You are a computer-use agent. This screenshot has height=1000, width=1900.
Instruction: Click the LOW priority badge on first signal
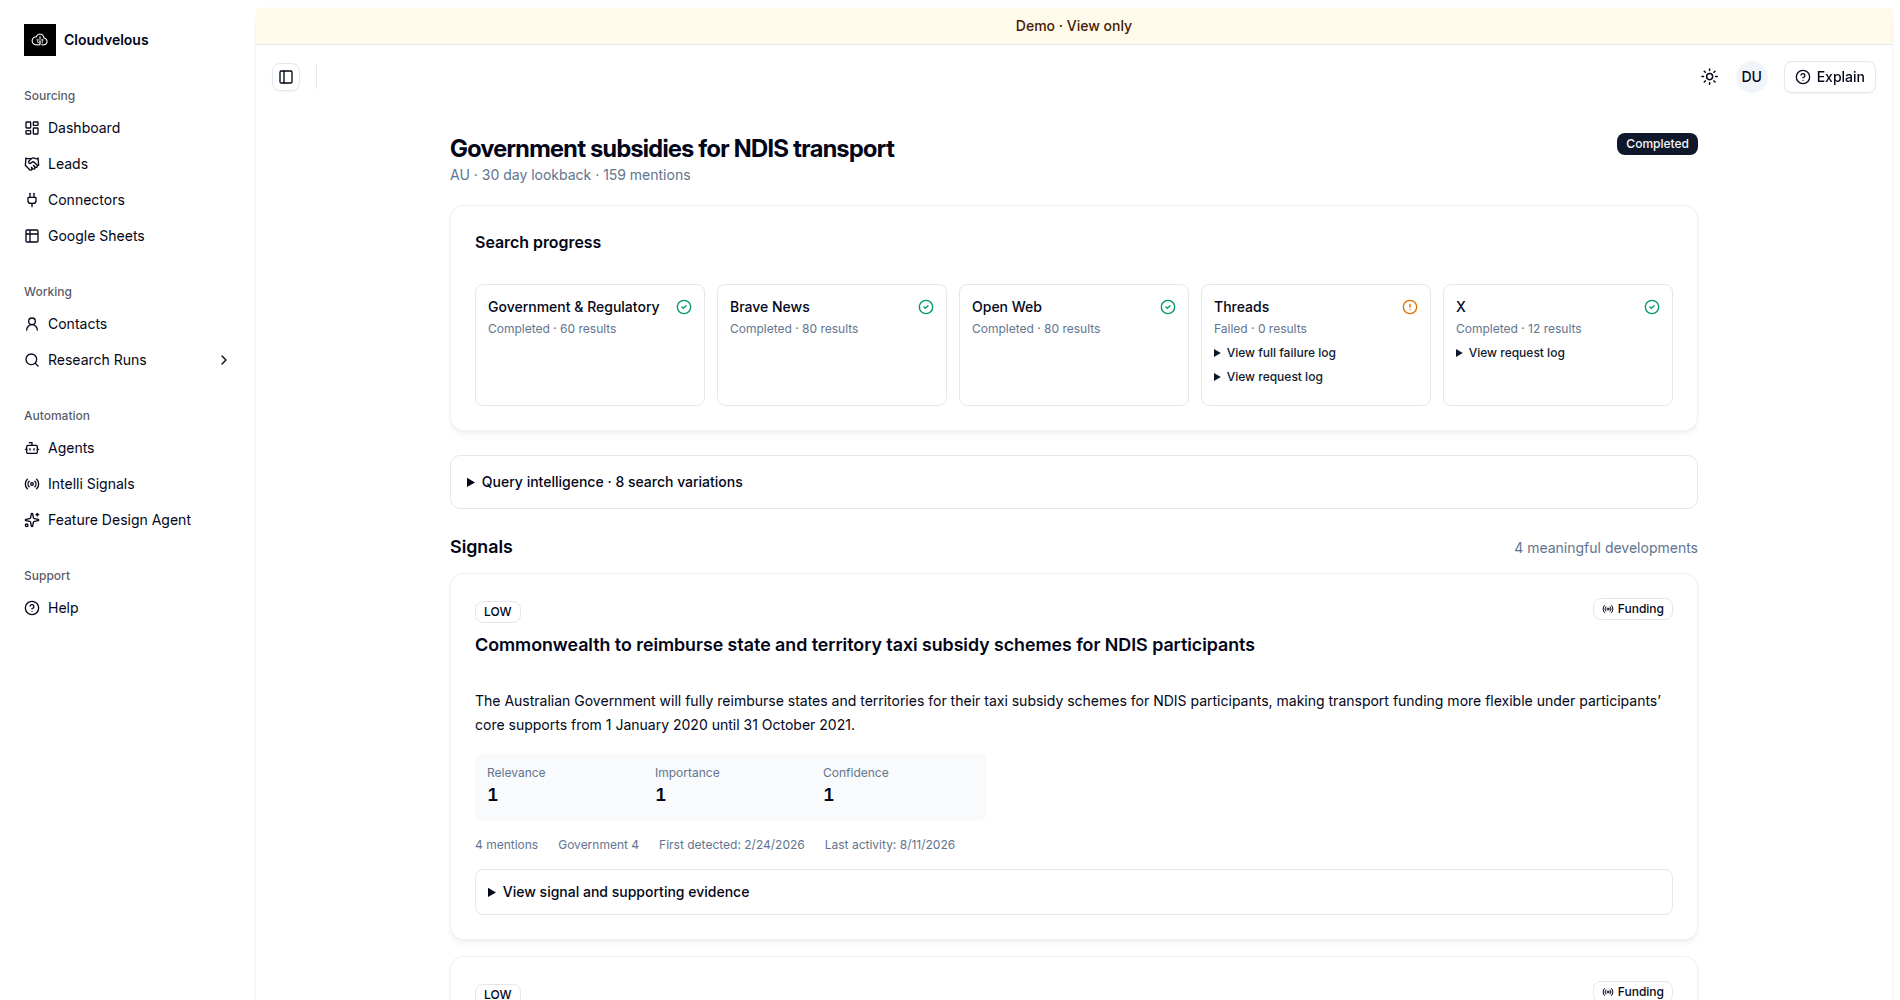point(497,612)
